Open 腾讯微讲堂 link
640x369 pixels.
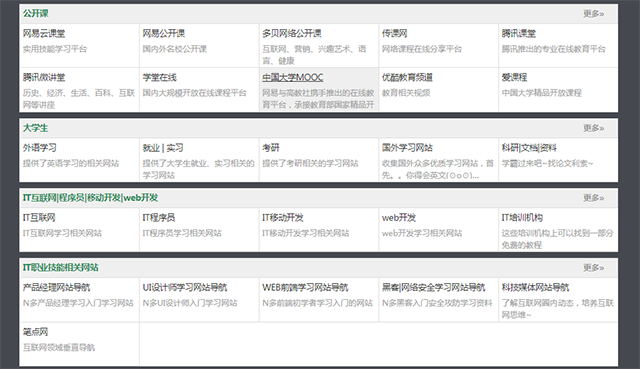point(44,78)
